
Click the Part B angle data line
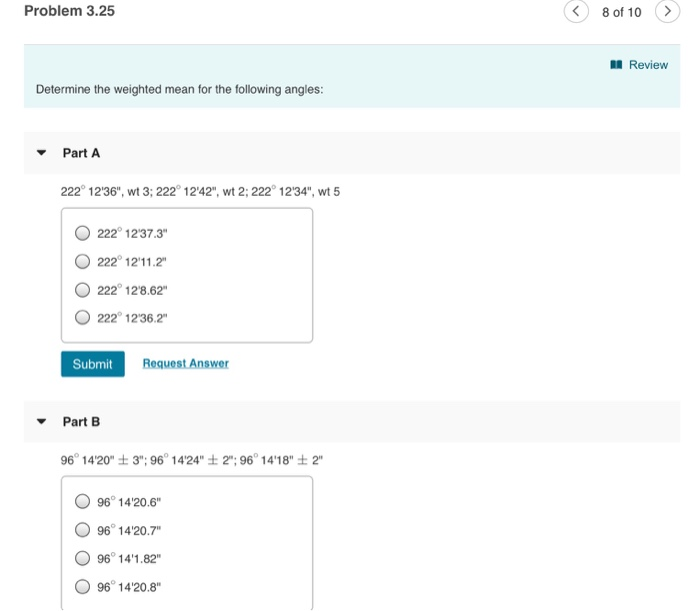pyautogui.click(x=192, y=460)
